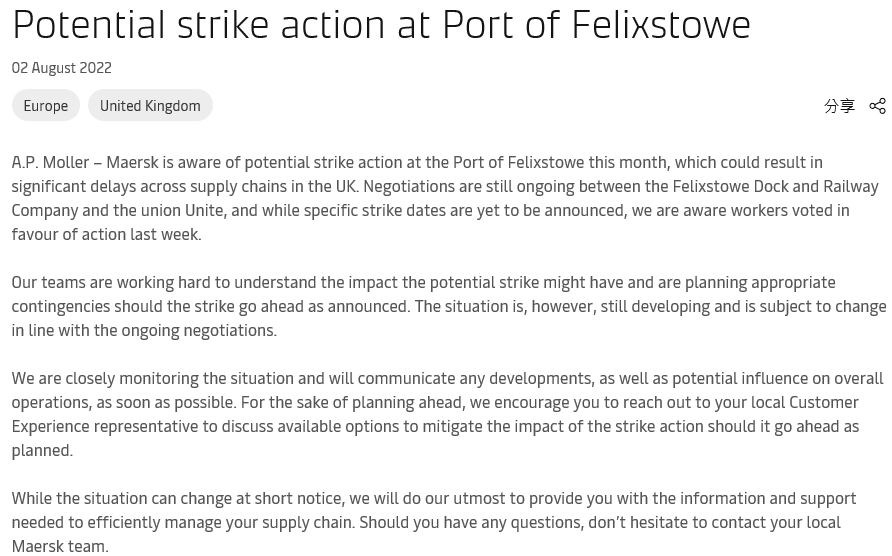Click the 分享 share label
This screenshot has width=892, height=556.
pos(839,106)
